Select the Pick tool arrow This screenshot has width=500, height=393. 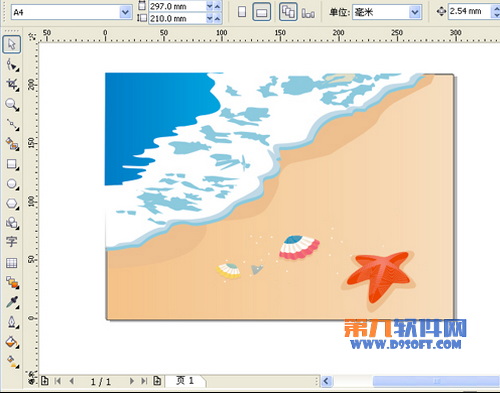(12, 44)
